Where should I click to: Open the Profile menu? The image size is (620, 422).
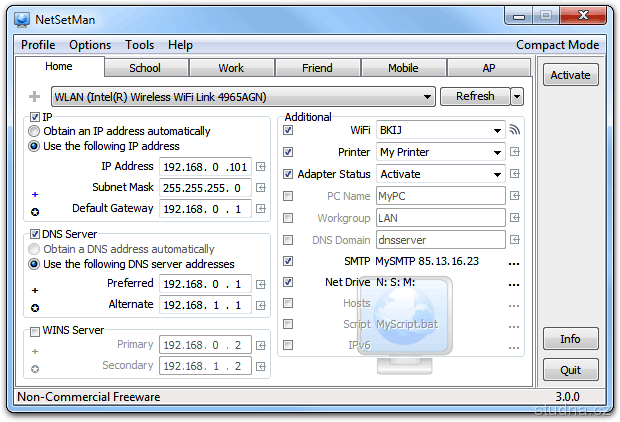(38, 45)
